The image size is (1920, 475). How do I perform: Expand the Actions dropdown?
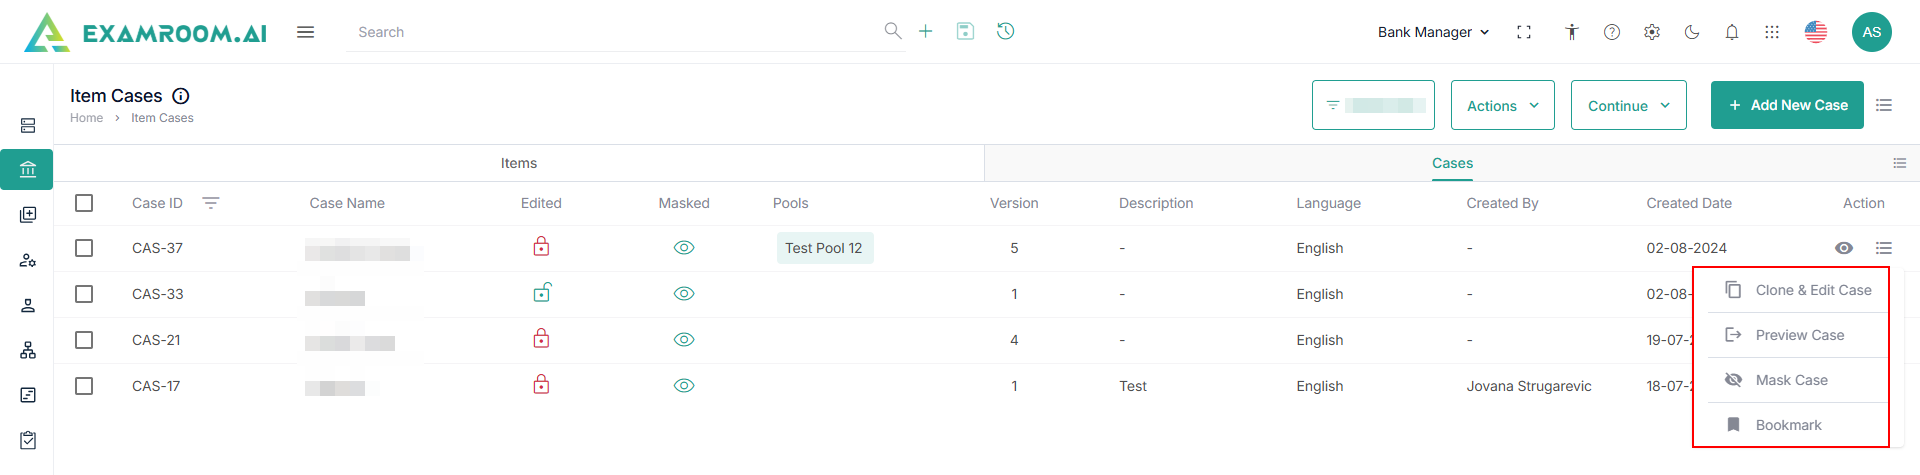(x=1502, y=105)
